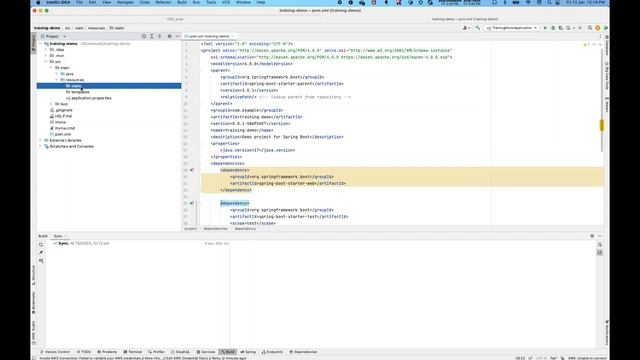Image resolution: width=640 pixels, height=360 pixels.
Task: Toggle the Notifications right stripe button
Action: pos(607,333)
